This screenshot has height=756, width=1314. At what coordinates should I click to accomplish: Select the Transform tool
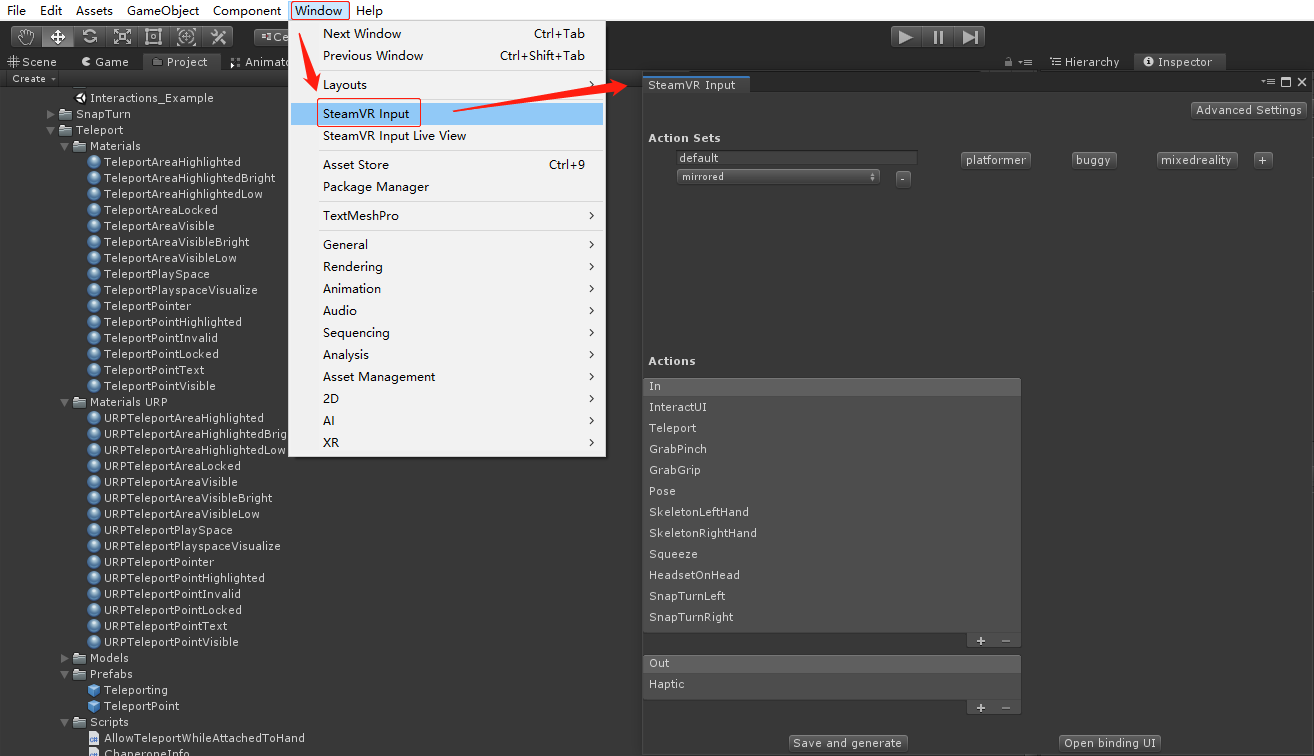[x=186, y=37]
